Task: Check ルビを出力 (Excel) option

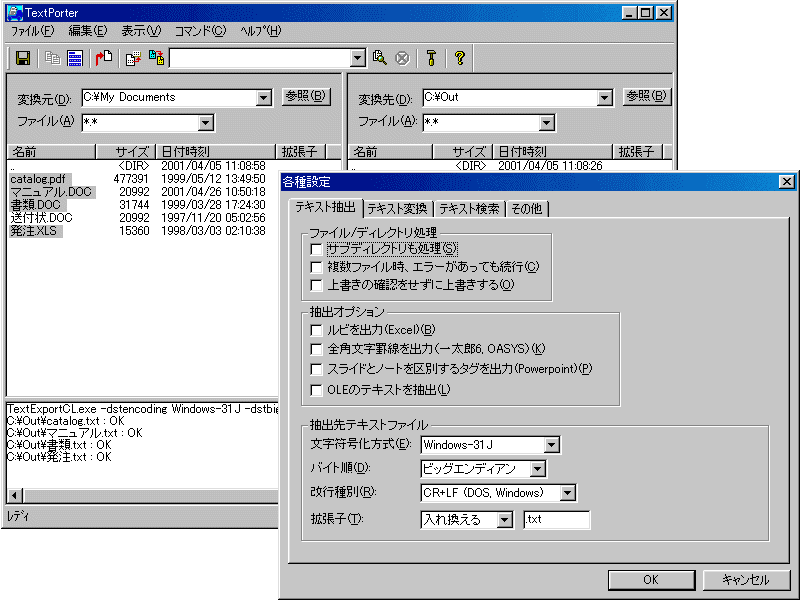Action: (316, 330)
